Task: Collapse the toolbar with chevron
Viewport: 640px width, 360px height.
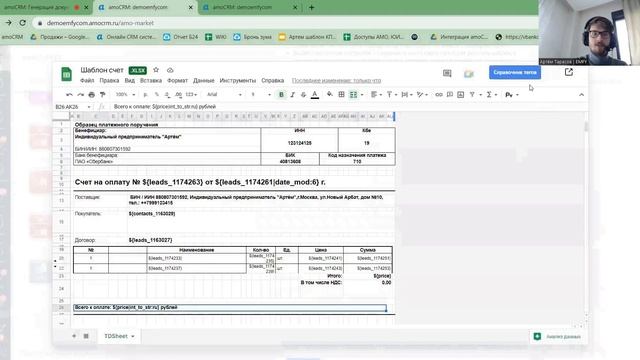Action: tap(581, 95)
